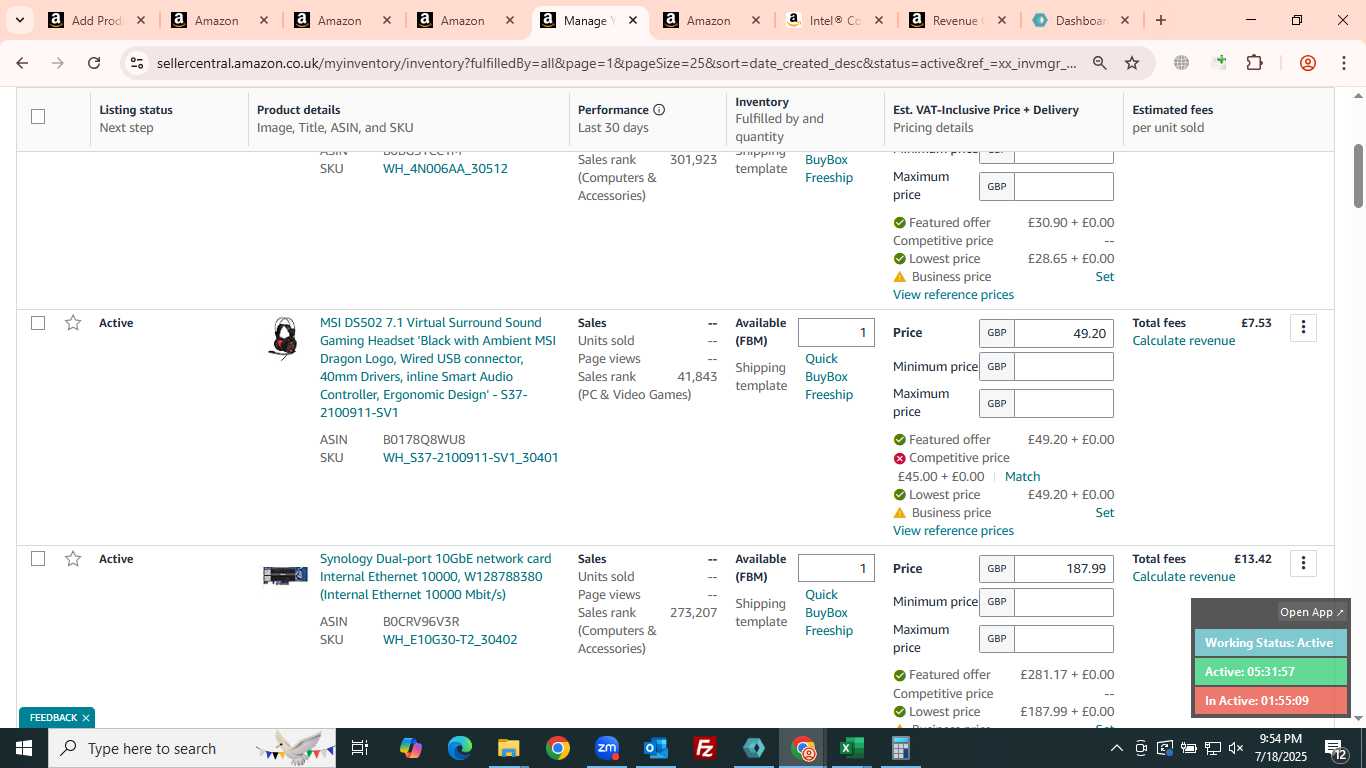Open File Explorer from taskbar

[x=509, y=748]
